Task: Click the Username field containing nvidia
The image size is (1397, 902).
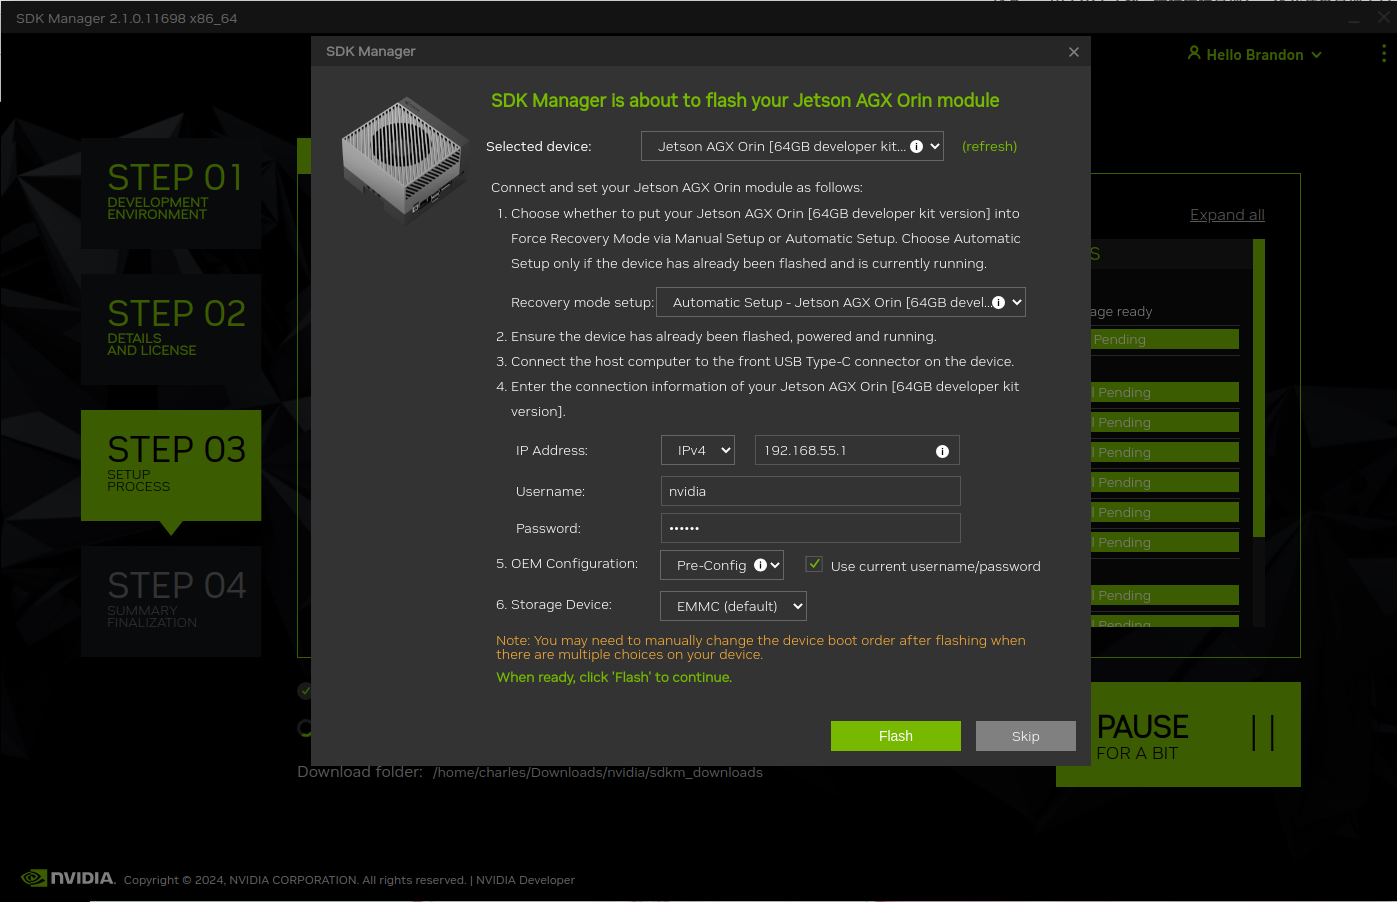Action: [x=811, y=491]
